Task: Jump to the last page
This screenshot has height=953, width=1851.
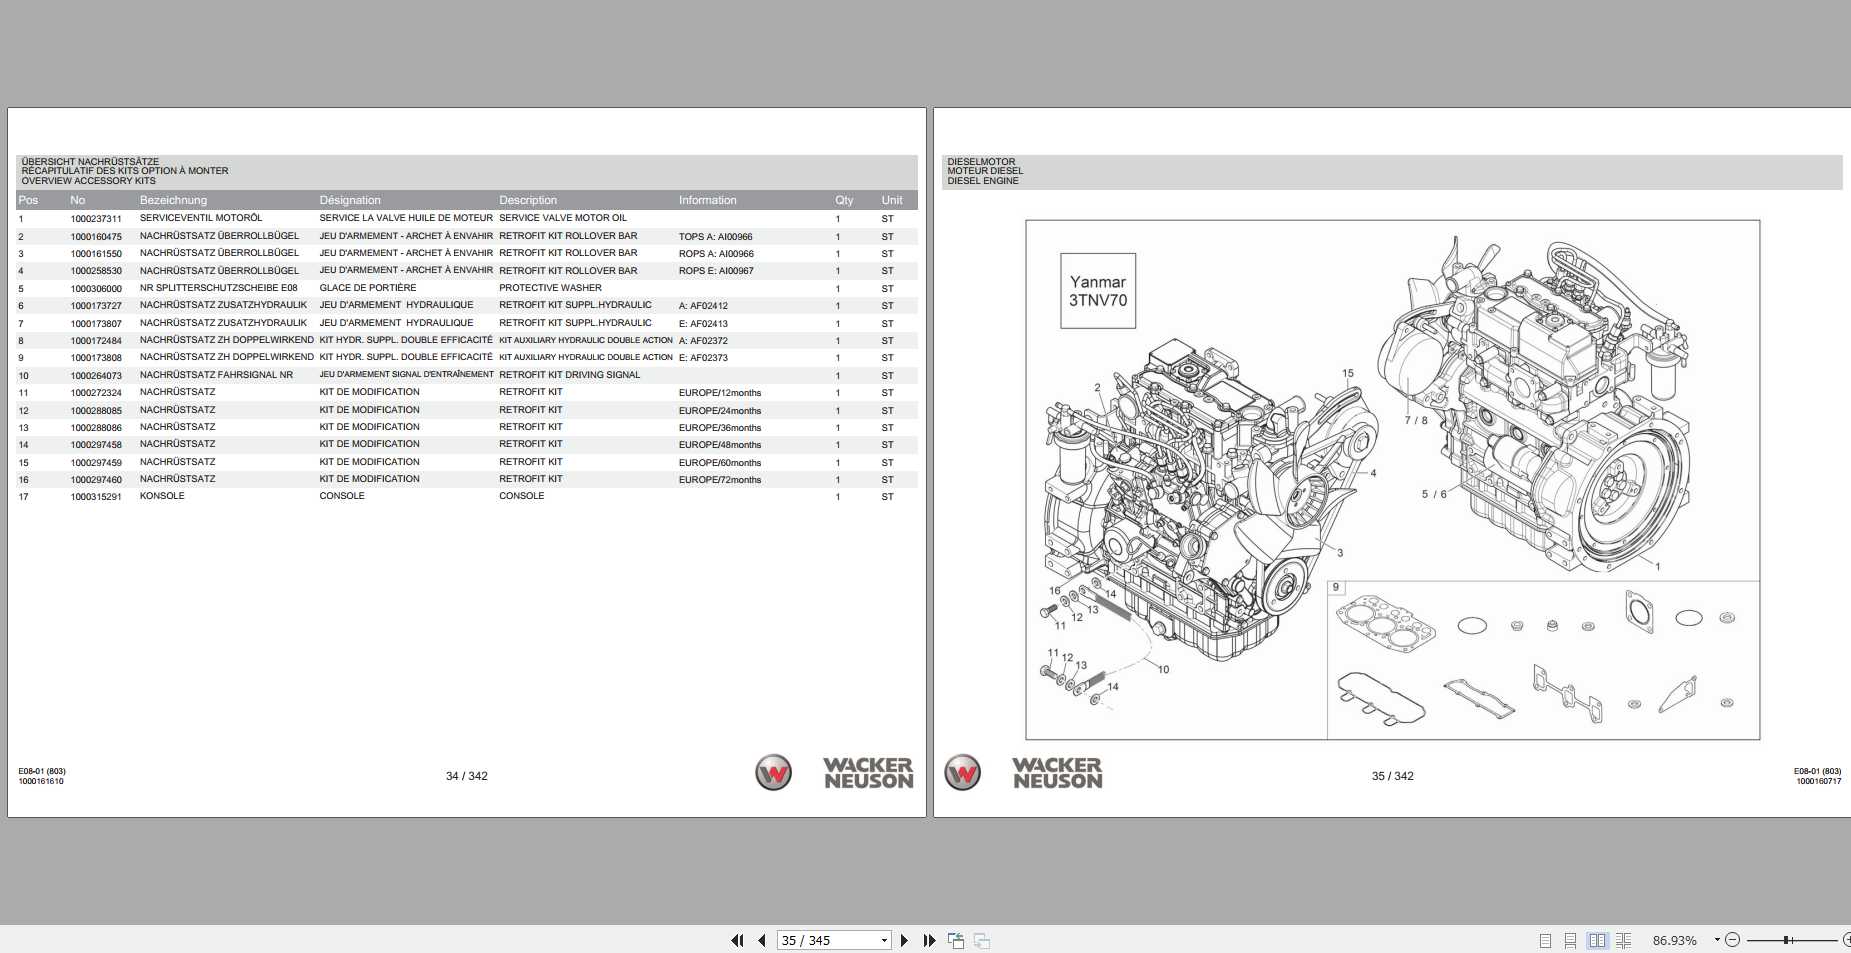Action: coord(929,940)
